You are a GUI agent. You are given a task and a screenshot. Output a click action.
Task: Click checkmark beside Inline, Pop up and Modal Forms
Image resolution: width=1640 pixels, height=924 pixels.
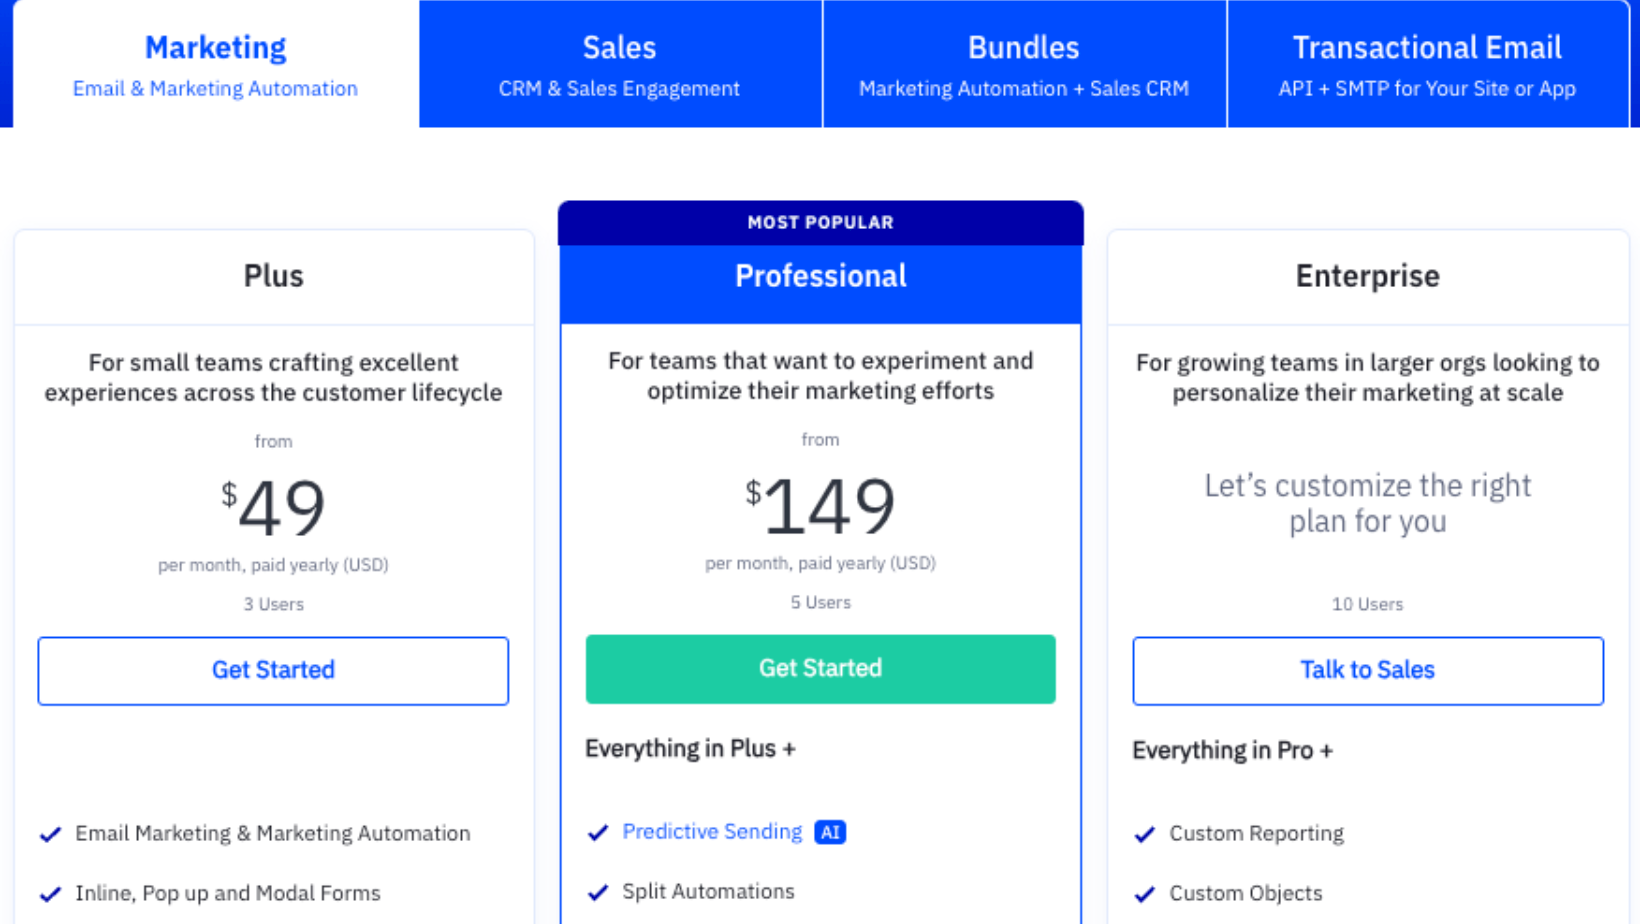click(50, 894)
